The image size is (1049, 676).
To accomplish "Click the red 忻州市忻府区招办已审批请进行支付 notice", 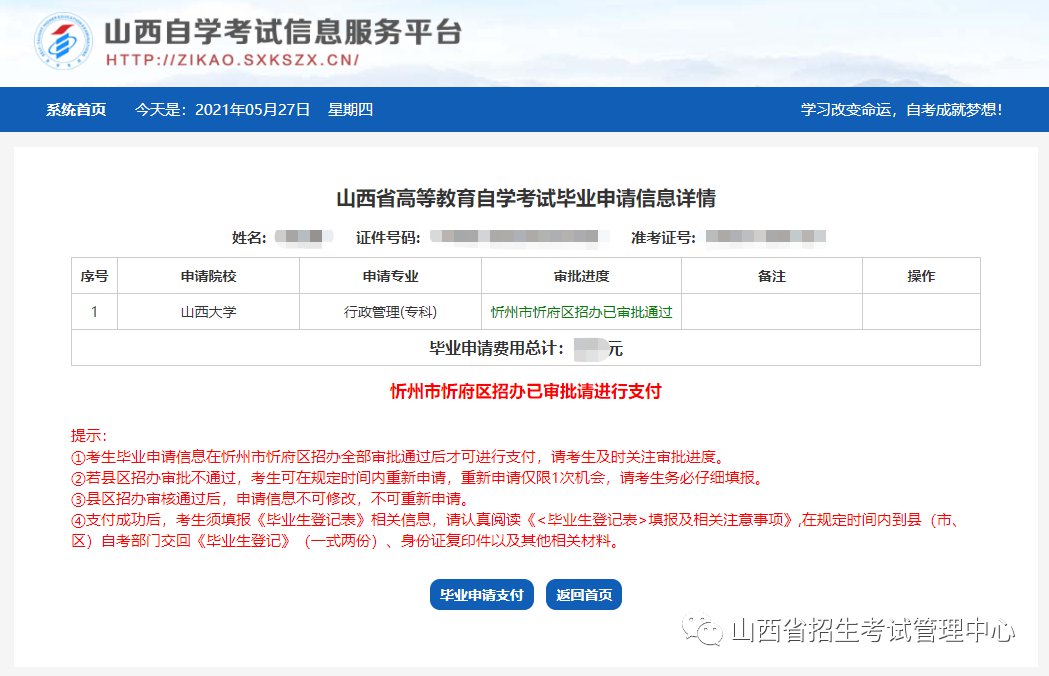I will [x=525, y=392].
